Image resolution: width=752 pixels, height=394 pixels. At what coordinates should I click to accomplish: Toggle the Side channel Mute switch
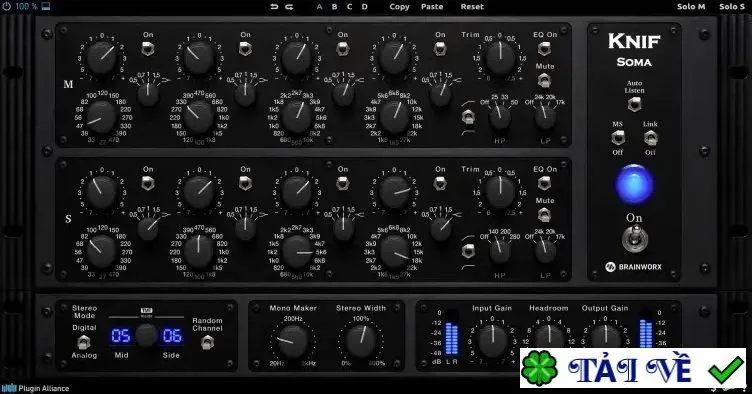(x=544, y=215)
